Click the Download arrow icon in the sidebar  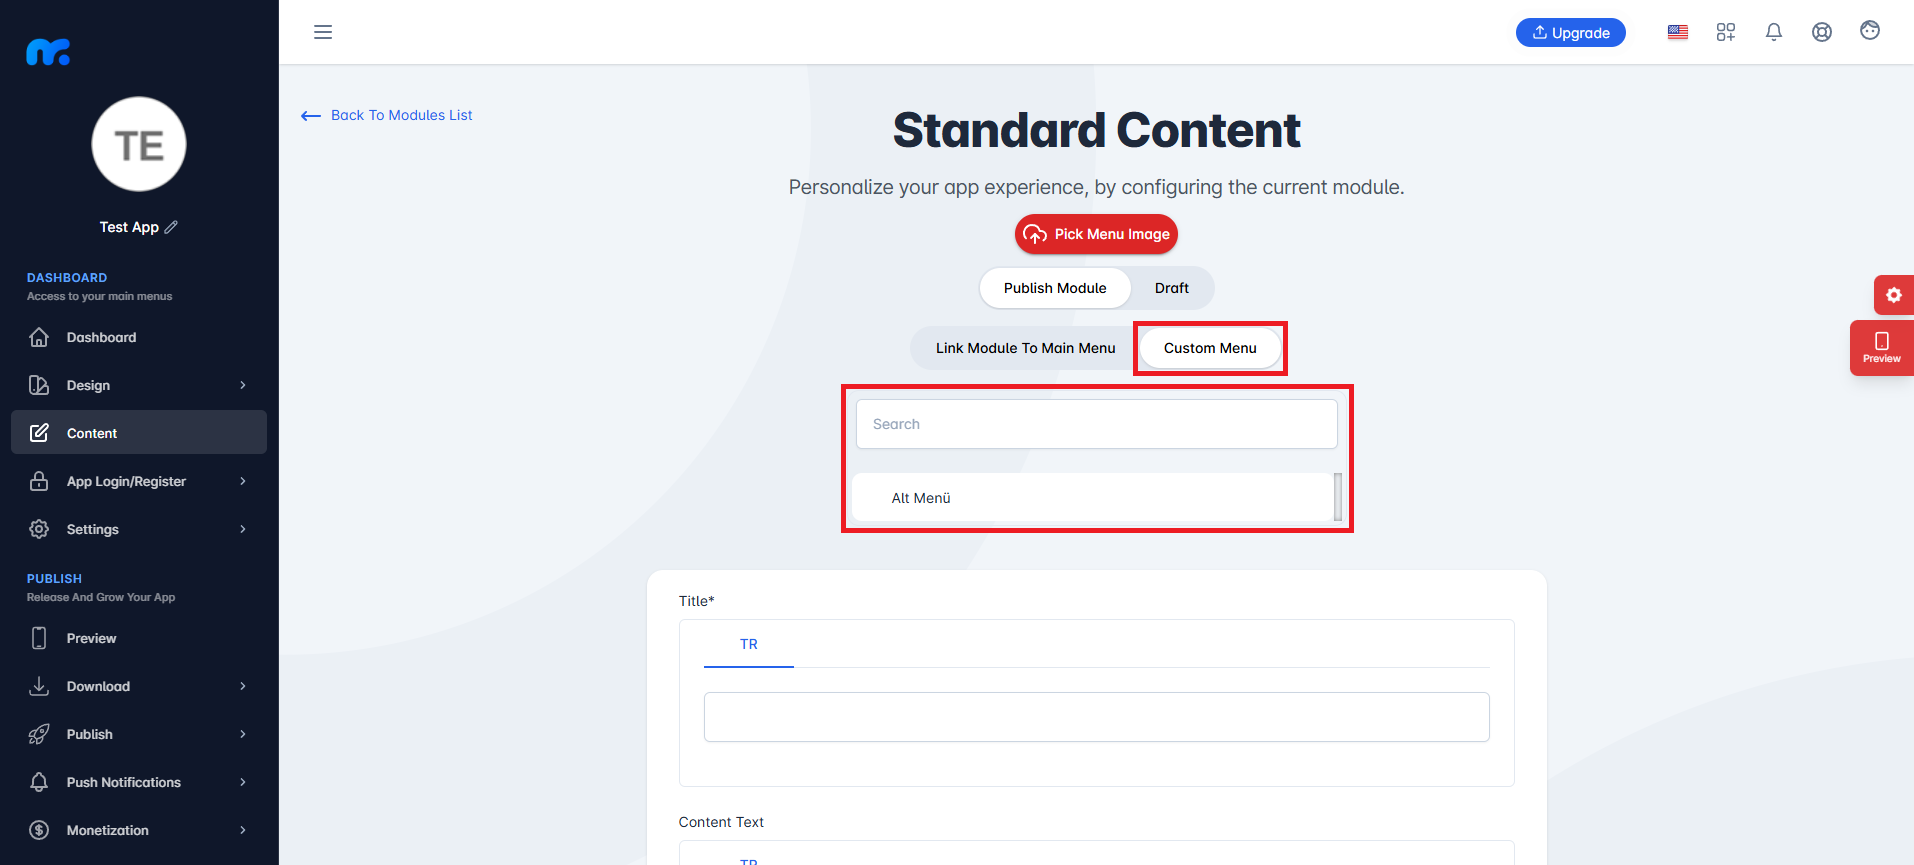39,686
